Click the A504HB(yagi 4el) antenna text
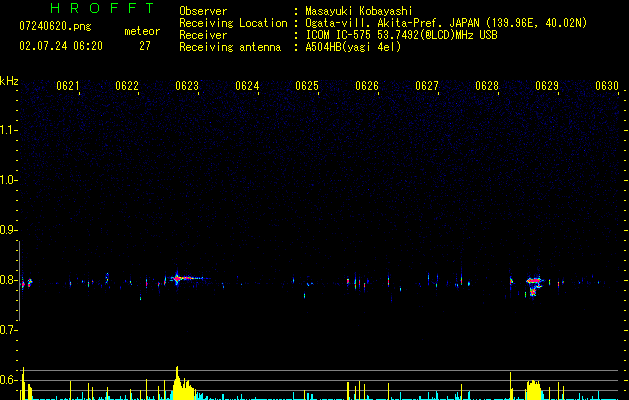Image resolution: width=629 pixels, height=400 pixels. click(x=353, y=47)
